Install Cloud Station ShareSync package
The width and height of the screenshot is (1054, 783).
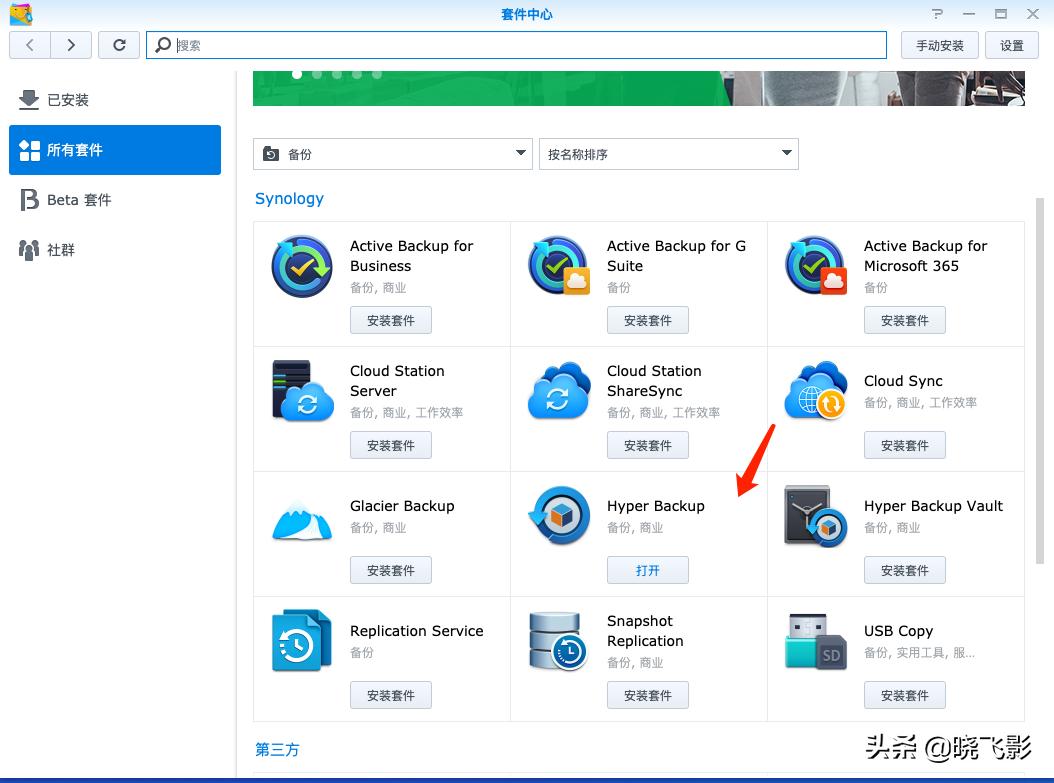tap(648, 445)
